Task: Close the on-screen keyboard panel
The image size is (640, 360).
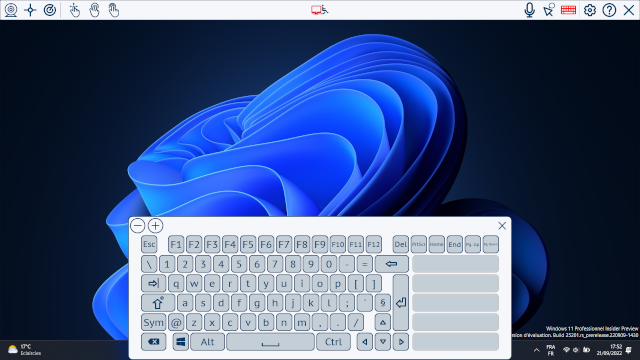Action: (x=502, y=226)
